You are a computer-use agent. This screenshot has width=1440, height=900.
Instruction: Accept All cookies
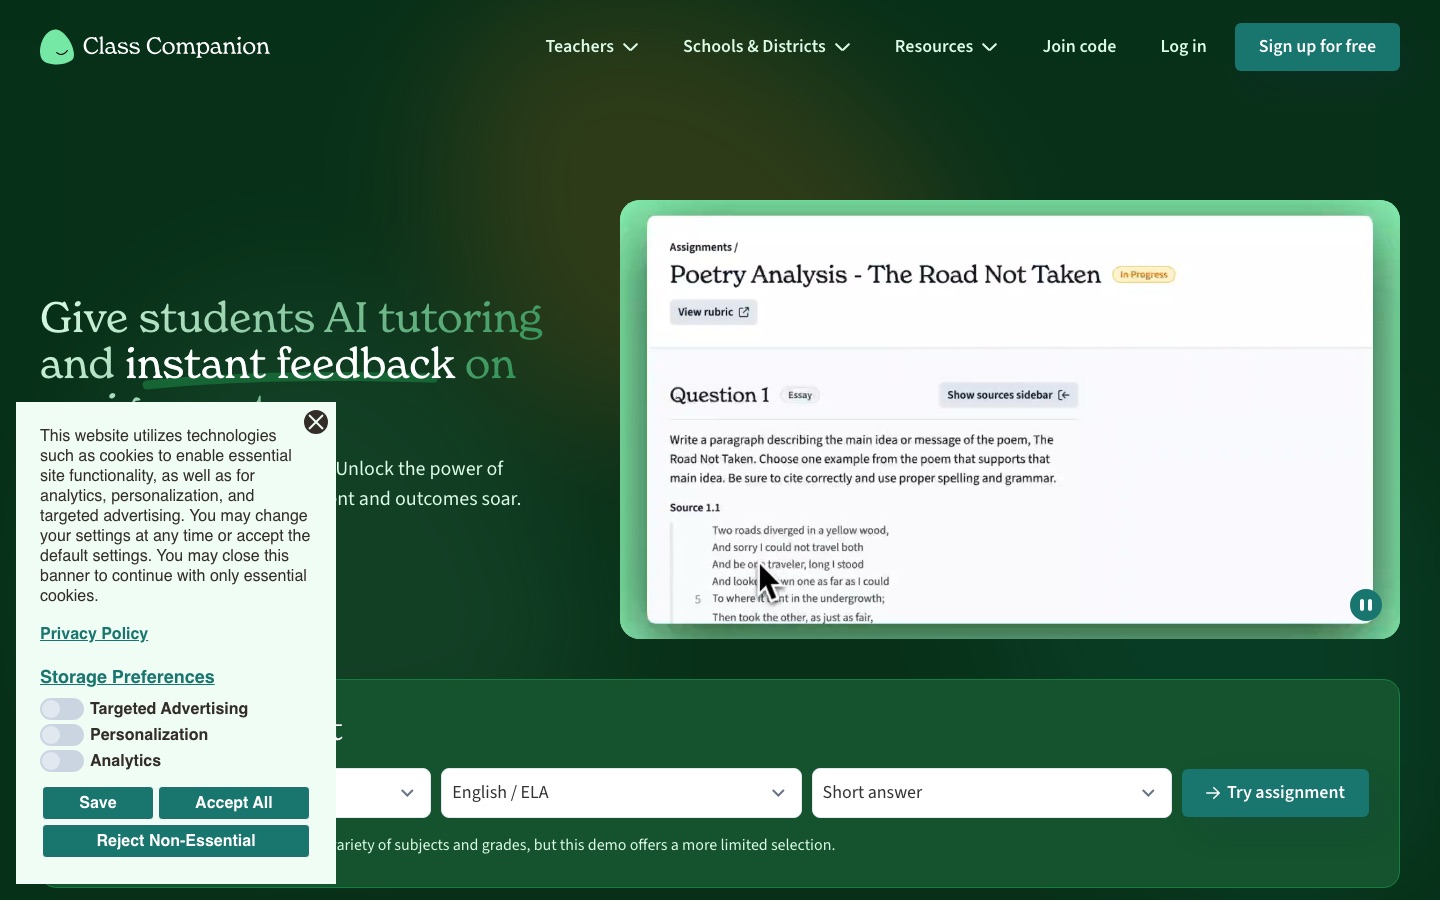[x=234, y=803]
